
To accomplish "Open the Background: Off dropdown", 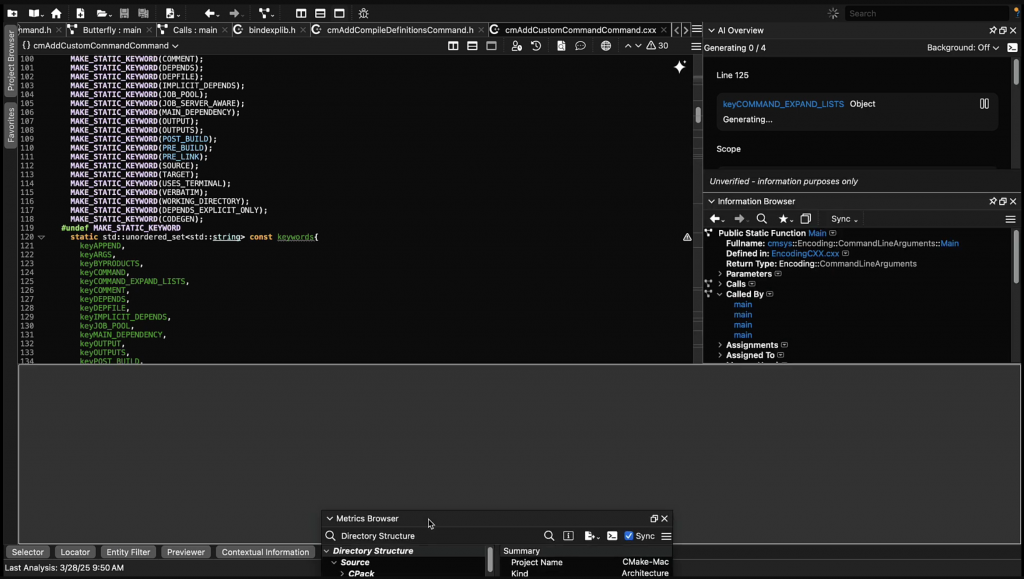I will pyautogui.click(x=963, y=48).
